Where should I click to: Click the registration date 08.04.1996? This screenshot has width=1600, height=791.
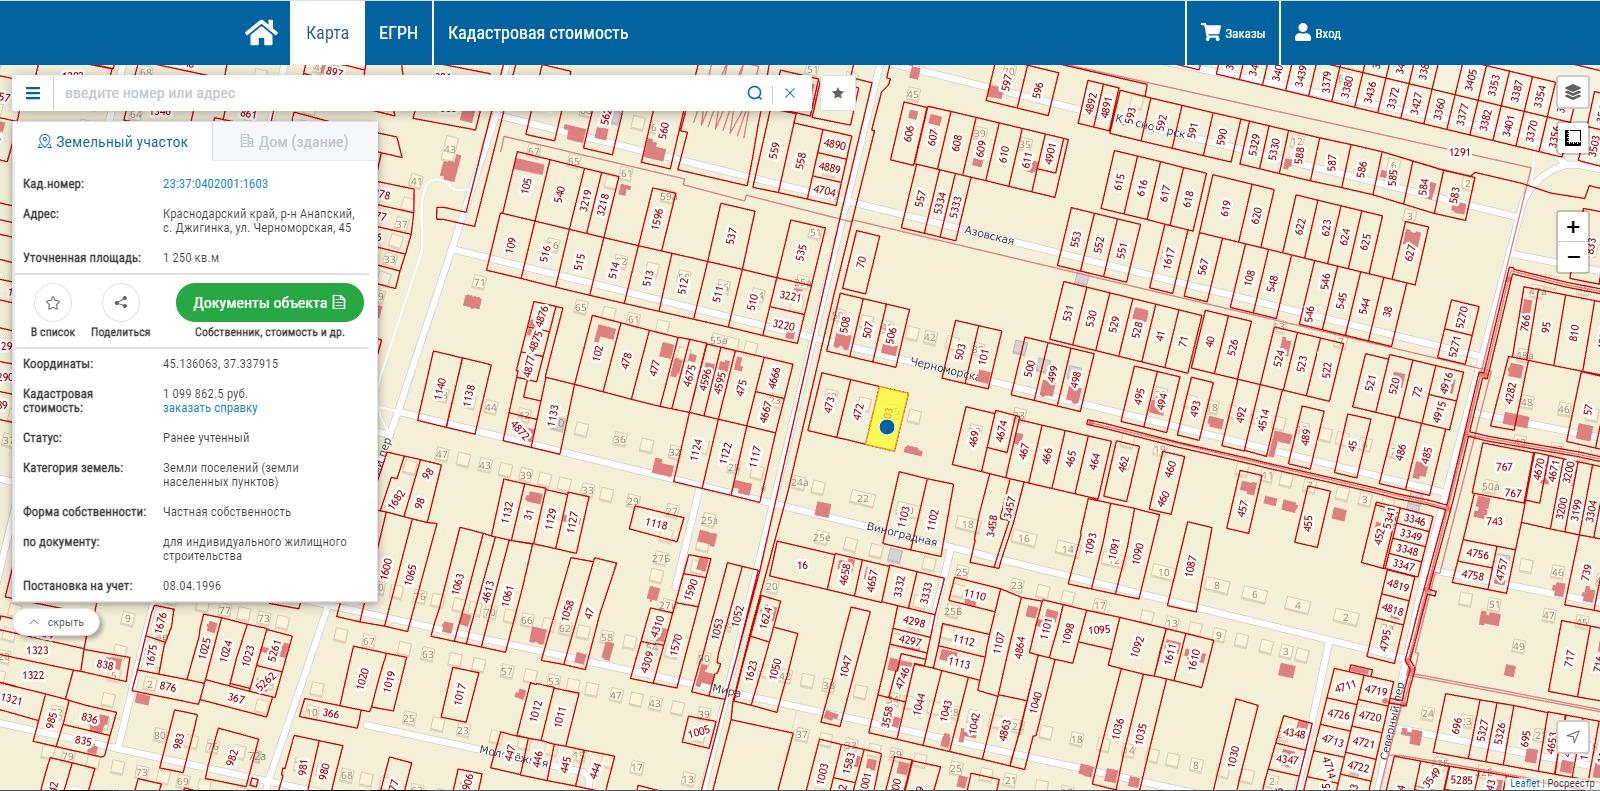click(192, 586)
